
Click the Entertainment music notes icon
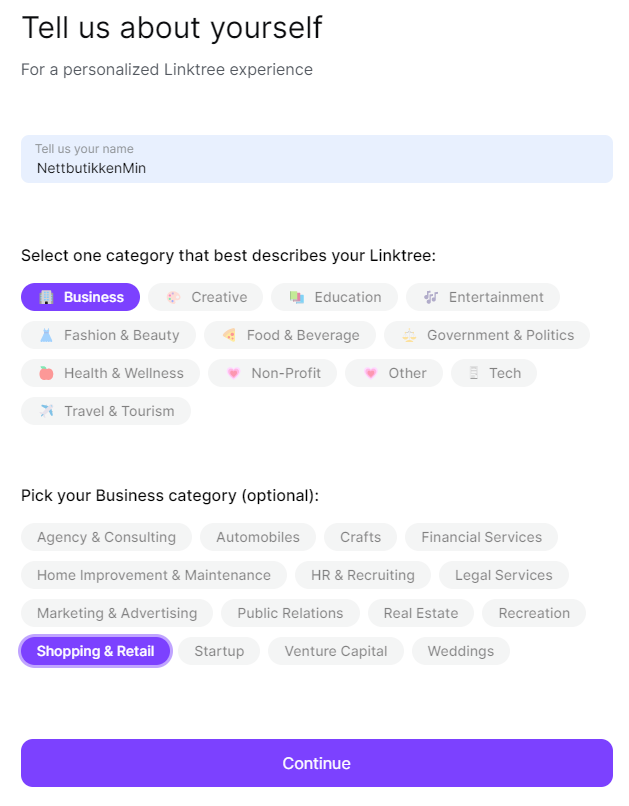pos(431,297)
